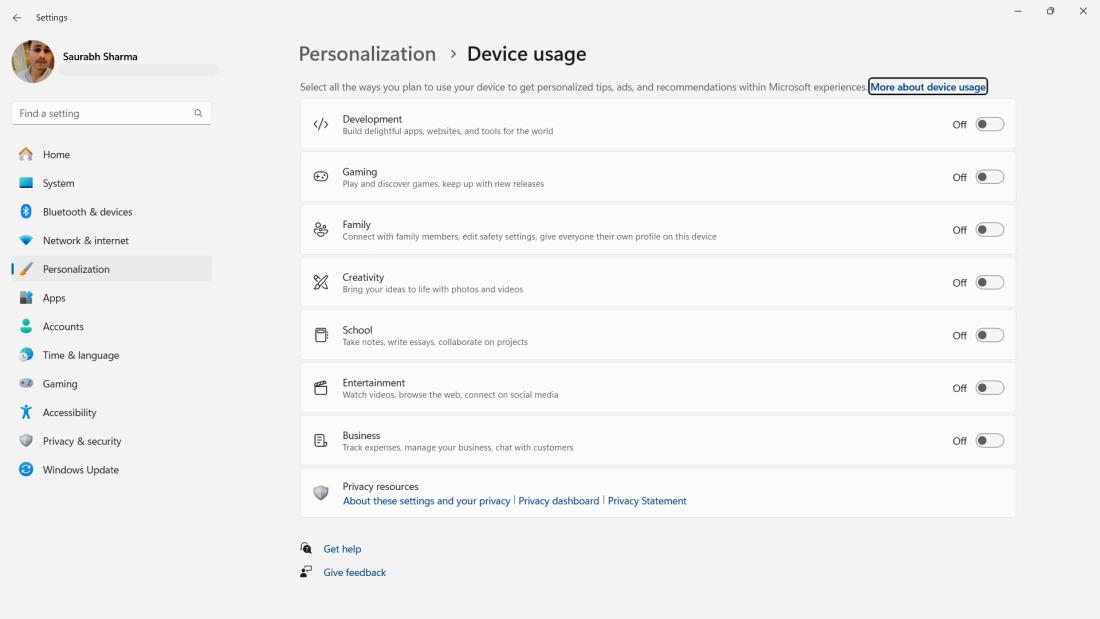Toggle the Business usage switch
This screenshot has width=1100, height=619.
coord(989,441)
